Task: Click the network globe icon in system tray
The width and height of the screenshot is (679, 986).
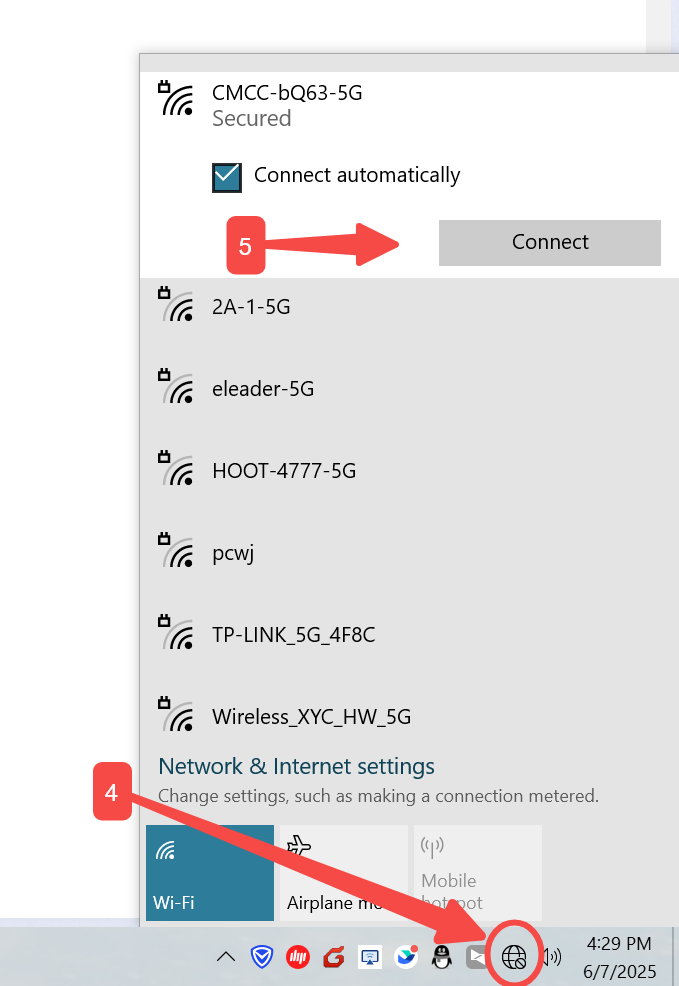Action: 514,957
